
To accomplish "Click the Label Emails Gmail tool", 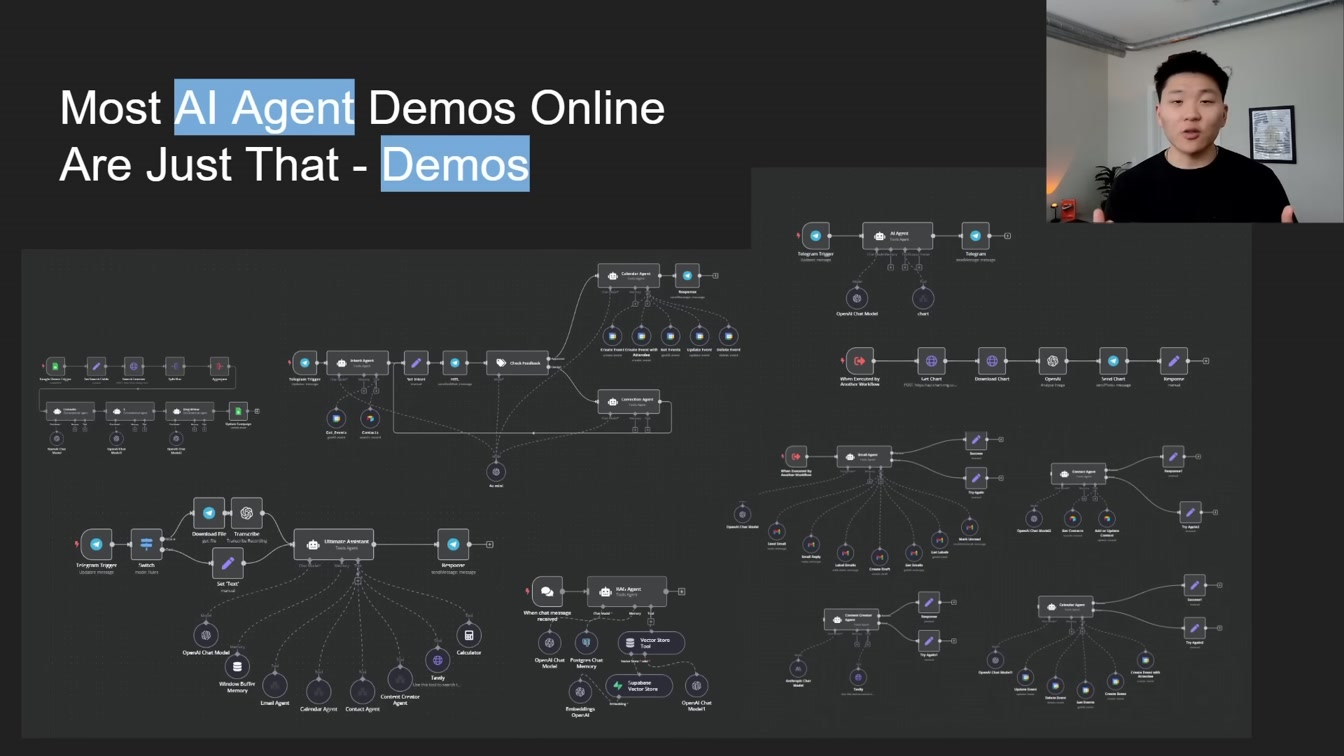I will point(845,552).
